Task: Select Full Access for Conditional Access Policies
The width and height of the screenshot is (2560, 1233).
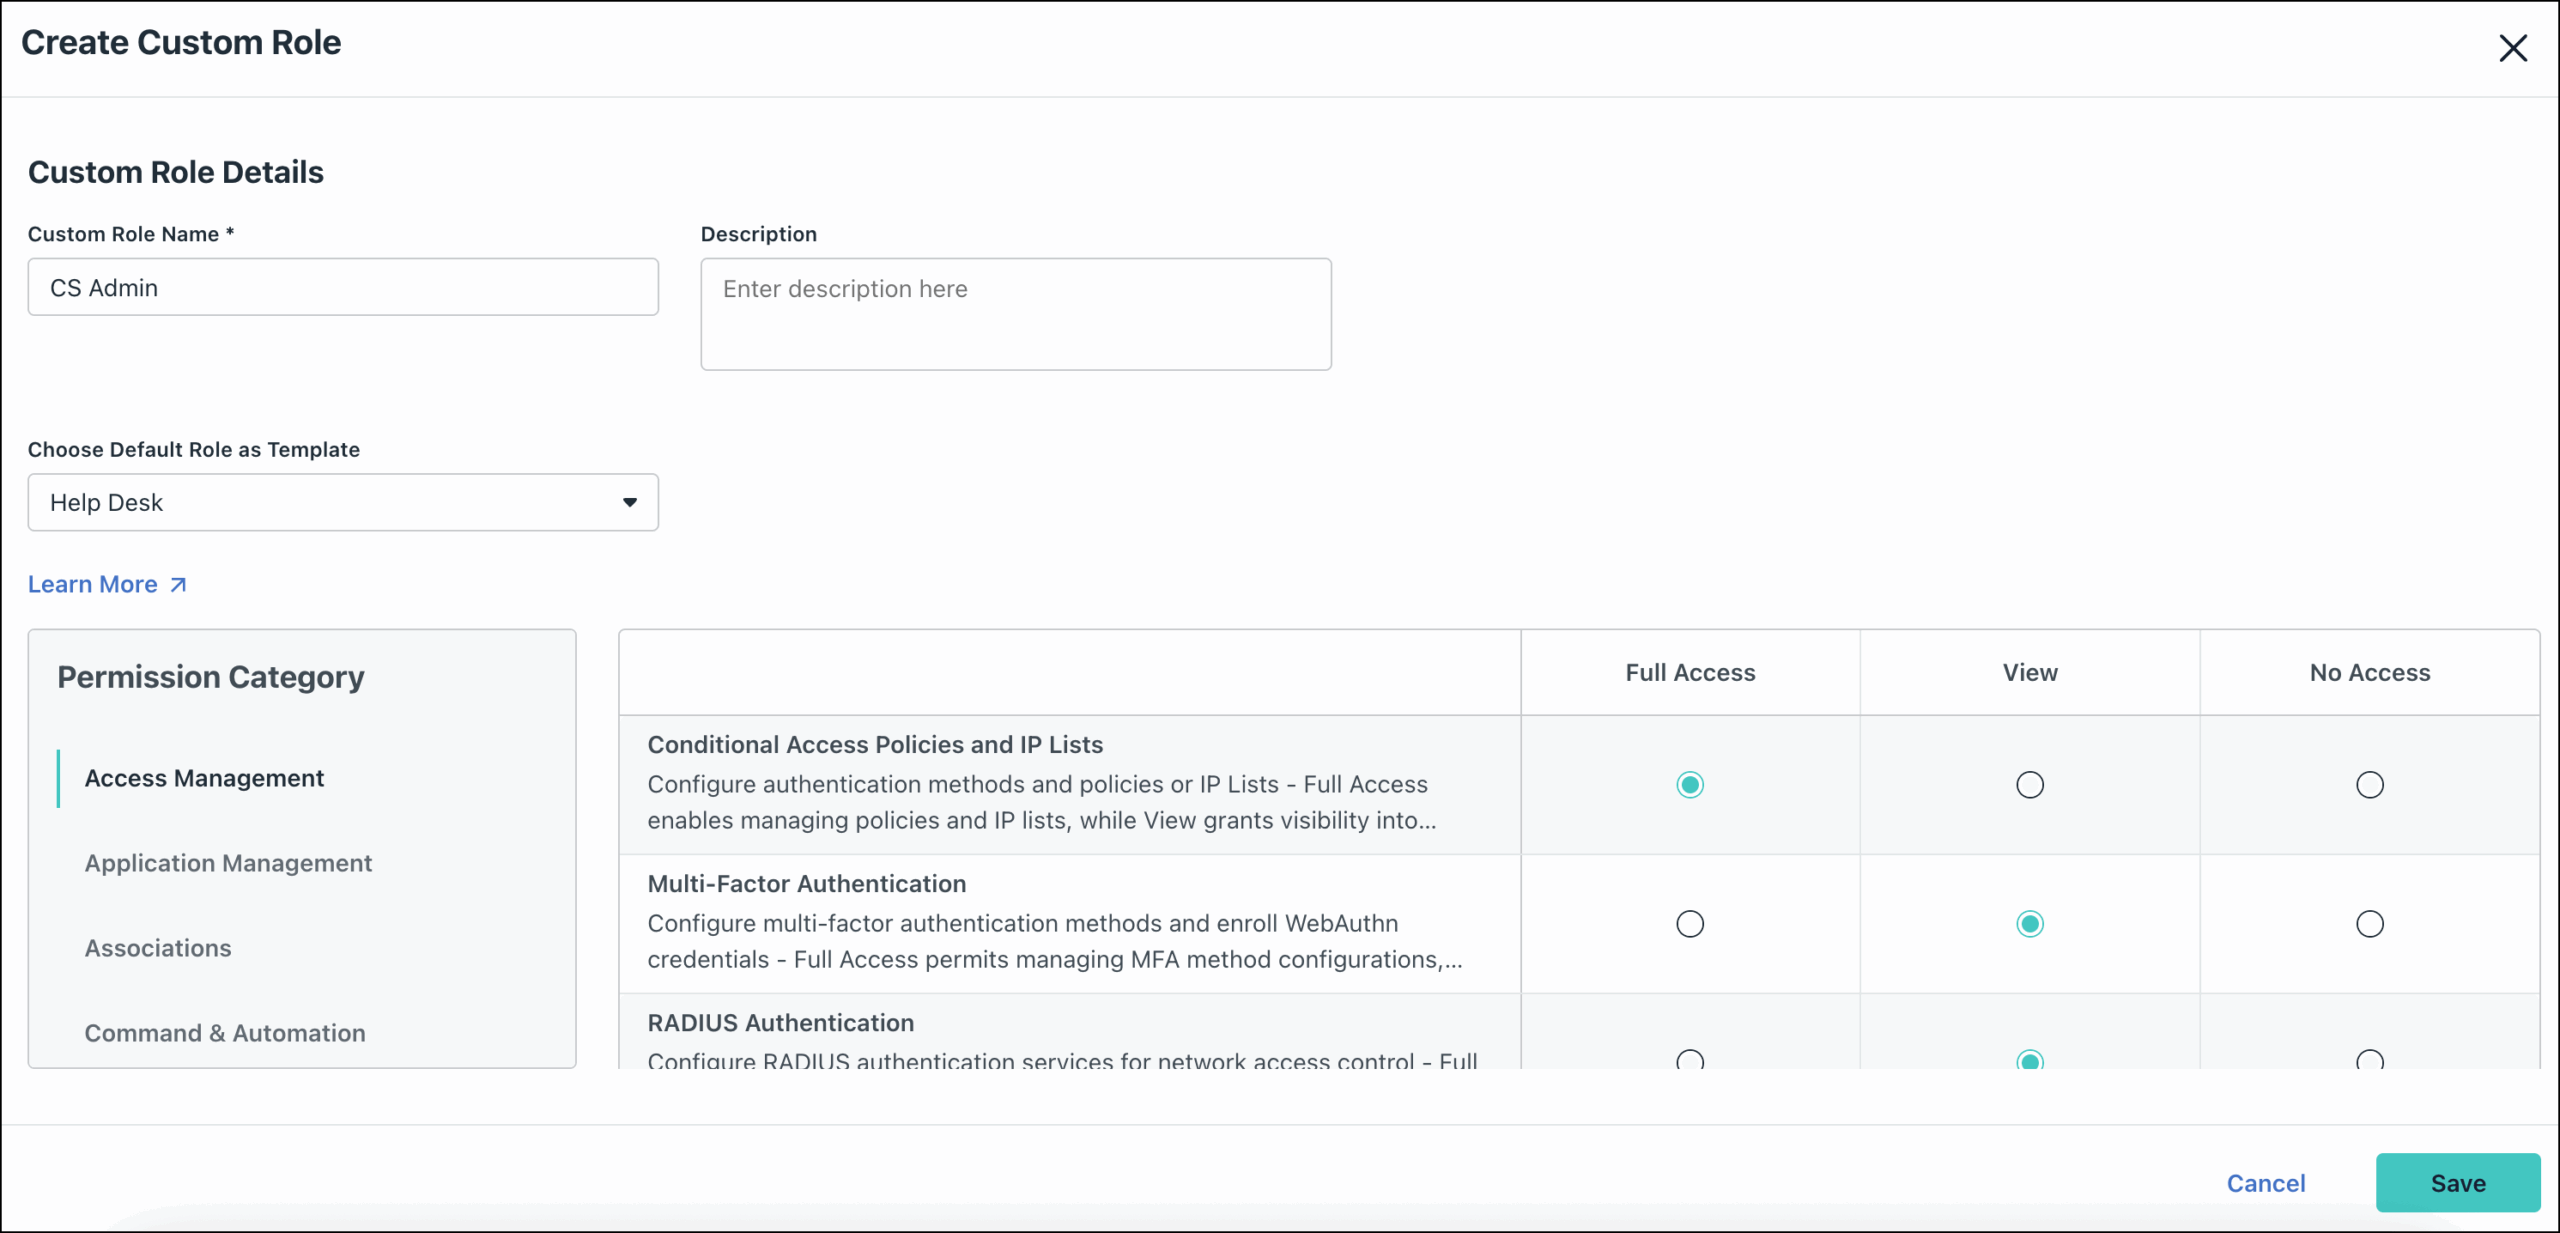Action: click(x=1689, y=784)
